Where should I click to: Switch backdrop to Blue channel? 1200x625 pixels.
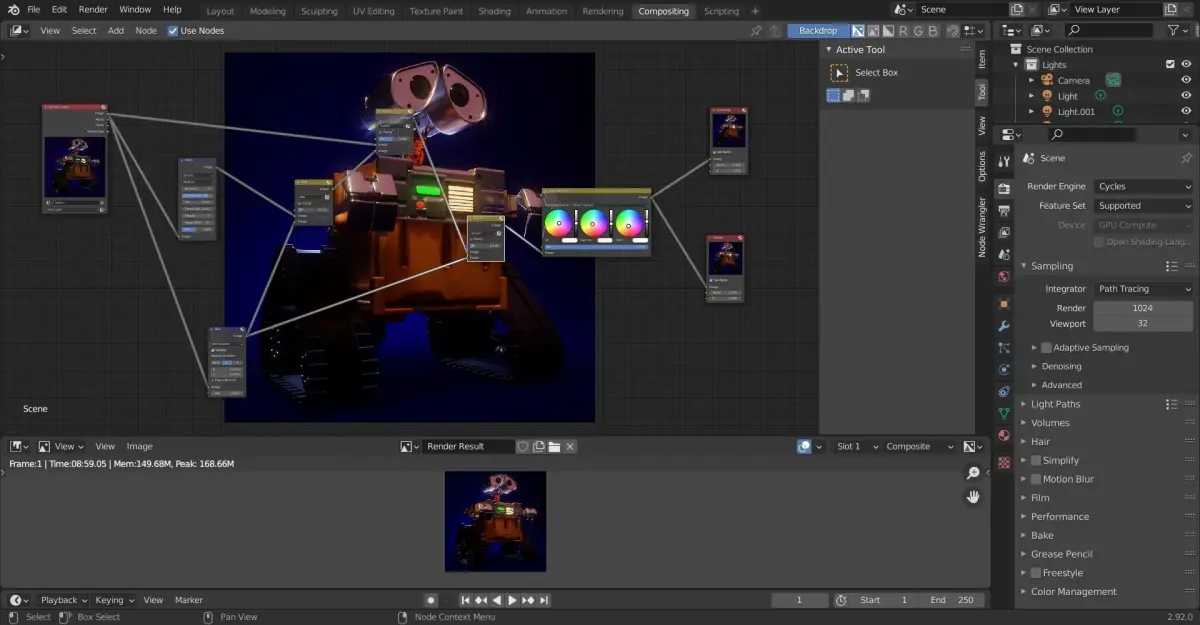(934, 30)
